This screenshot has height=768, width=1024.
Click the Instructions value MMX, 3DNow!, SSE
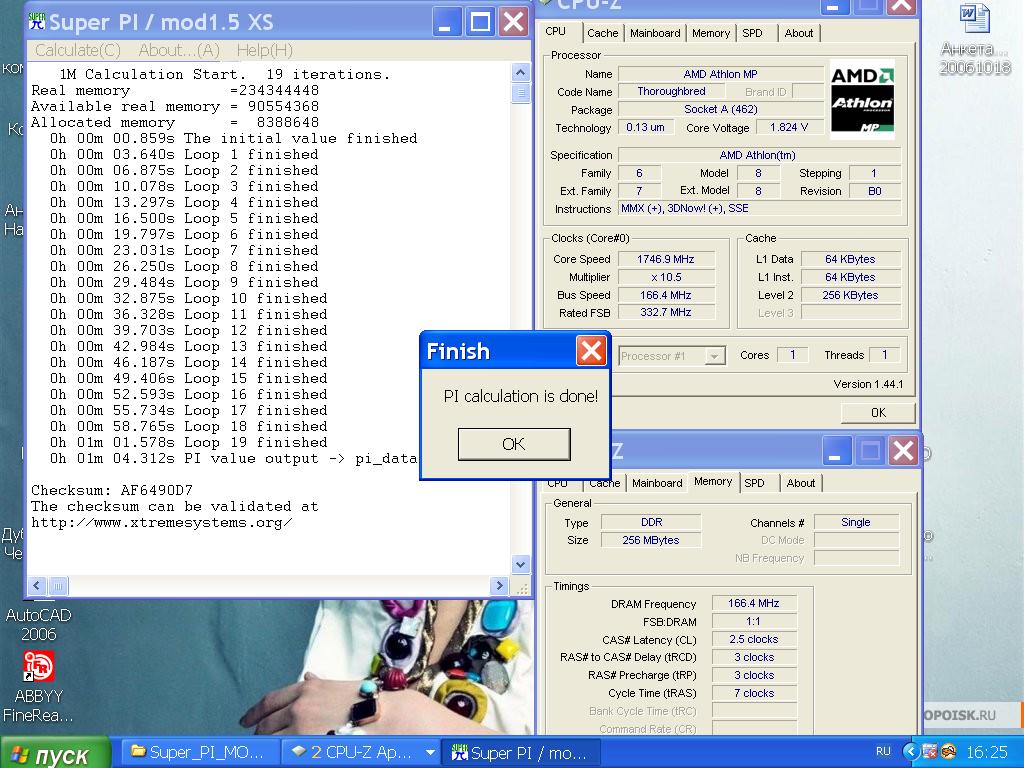(760, 208)
